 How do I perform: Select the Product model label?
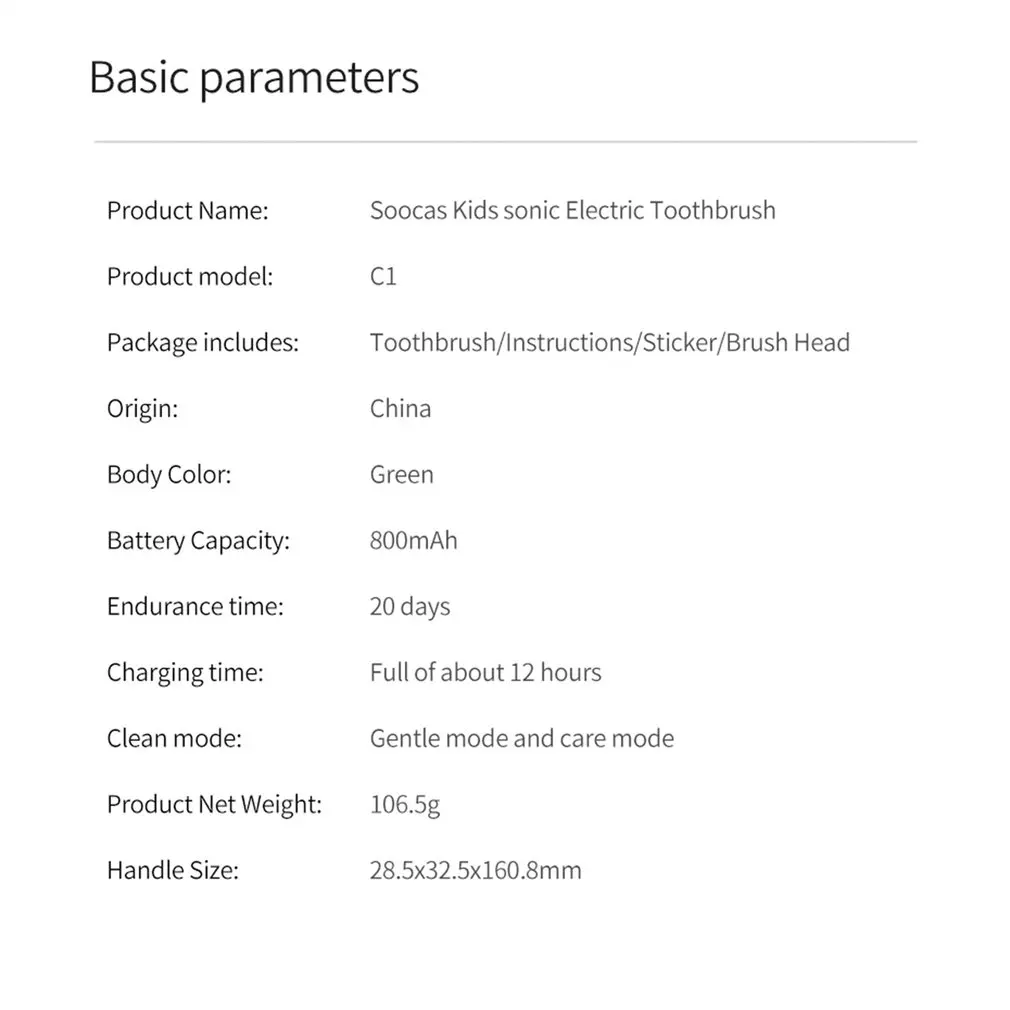click(190, 277)
